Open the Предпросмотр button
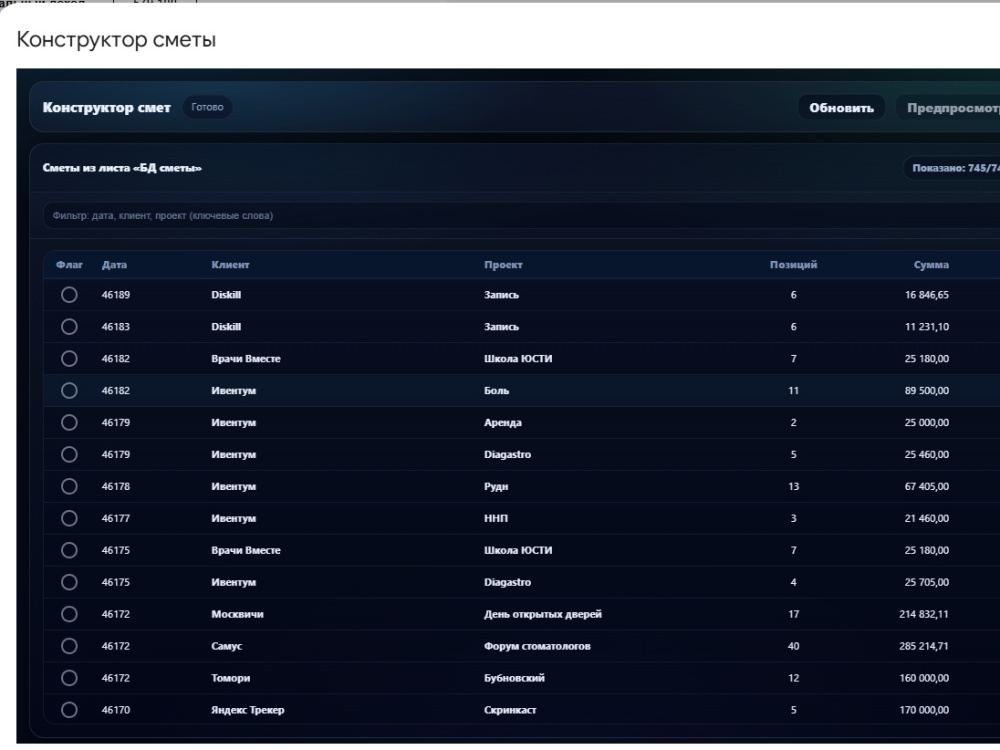 coord(948,108)
